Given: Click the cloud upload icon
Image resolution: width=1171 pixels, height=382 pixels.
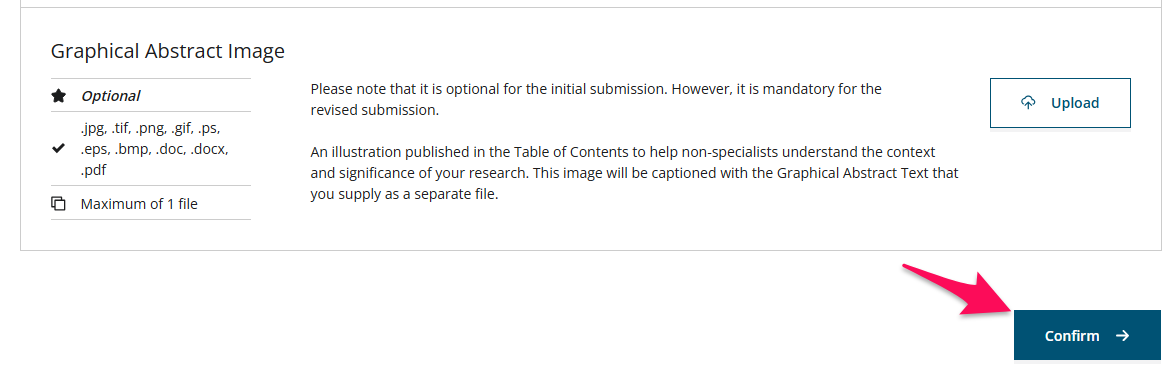Looking at the screenshot, I should click(1028, 103).
